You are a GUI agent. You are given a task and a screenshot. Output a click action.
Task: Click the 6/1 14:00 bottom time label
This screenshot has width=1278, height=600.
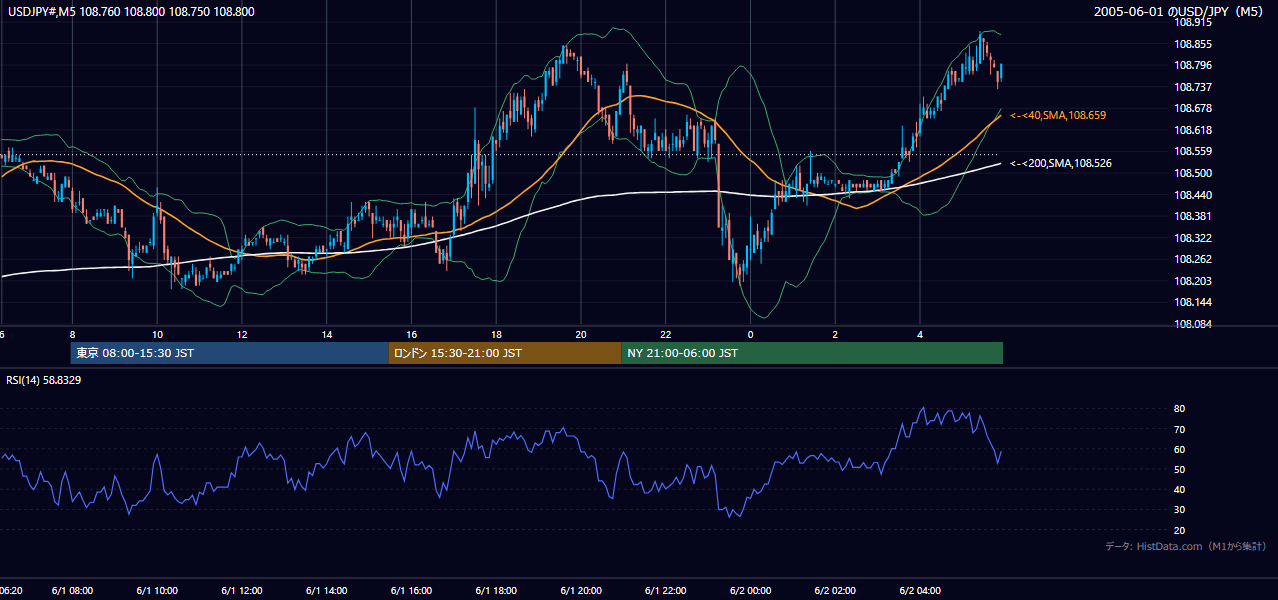click(x=327, y=591)
